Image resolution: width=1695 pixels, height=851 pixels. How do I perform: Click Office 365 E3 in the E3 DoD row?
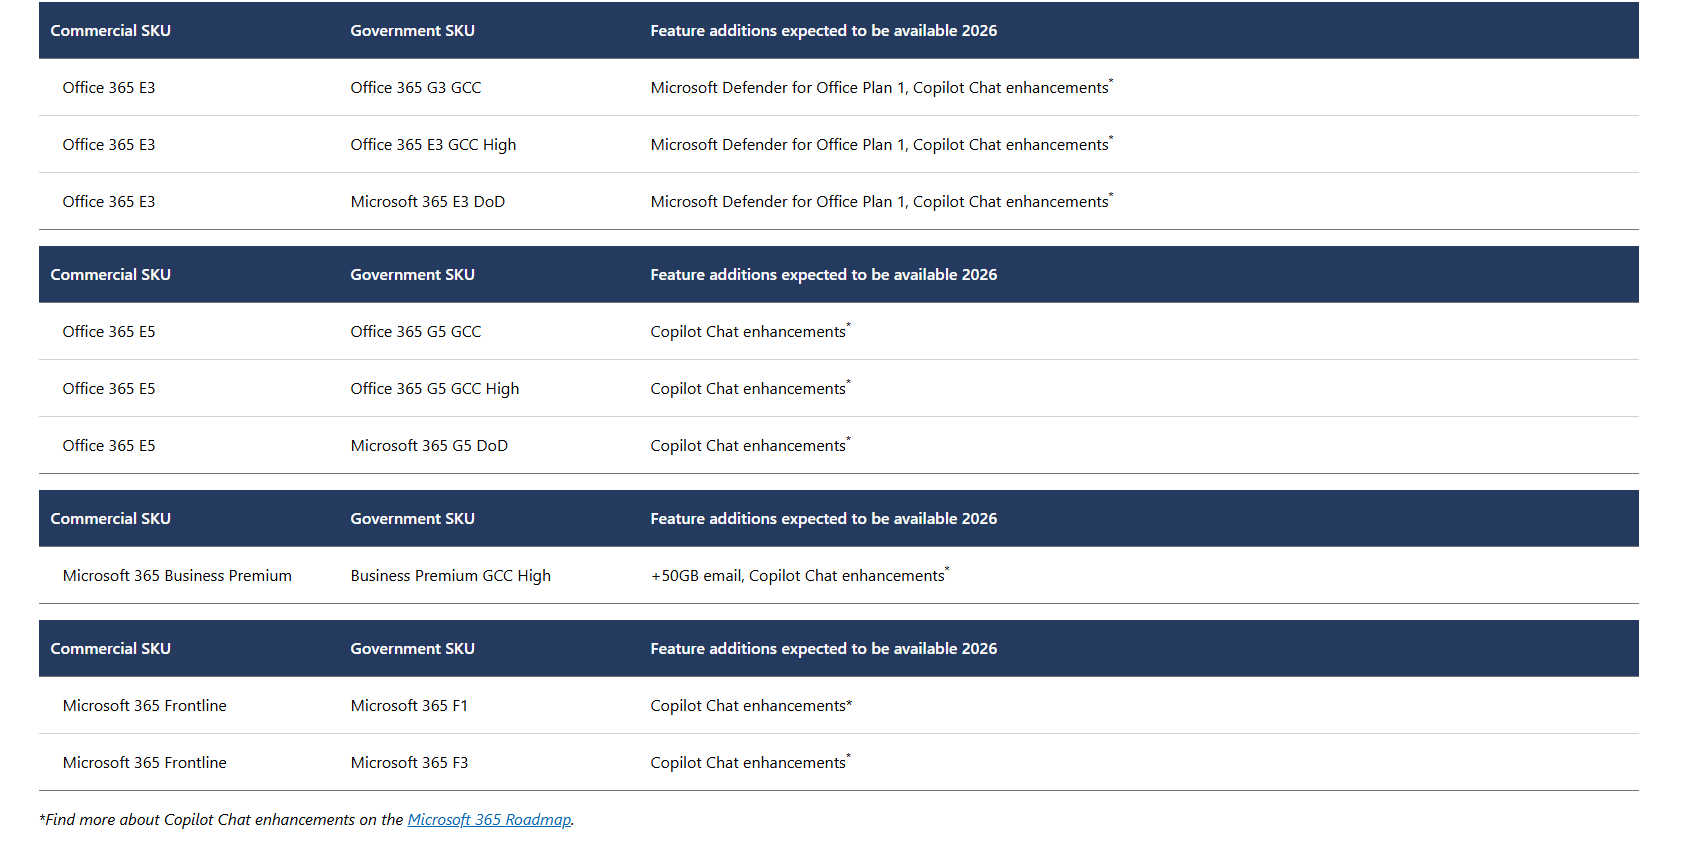[x=109, y=202]
